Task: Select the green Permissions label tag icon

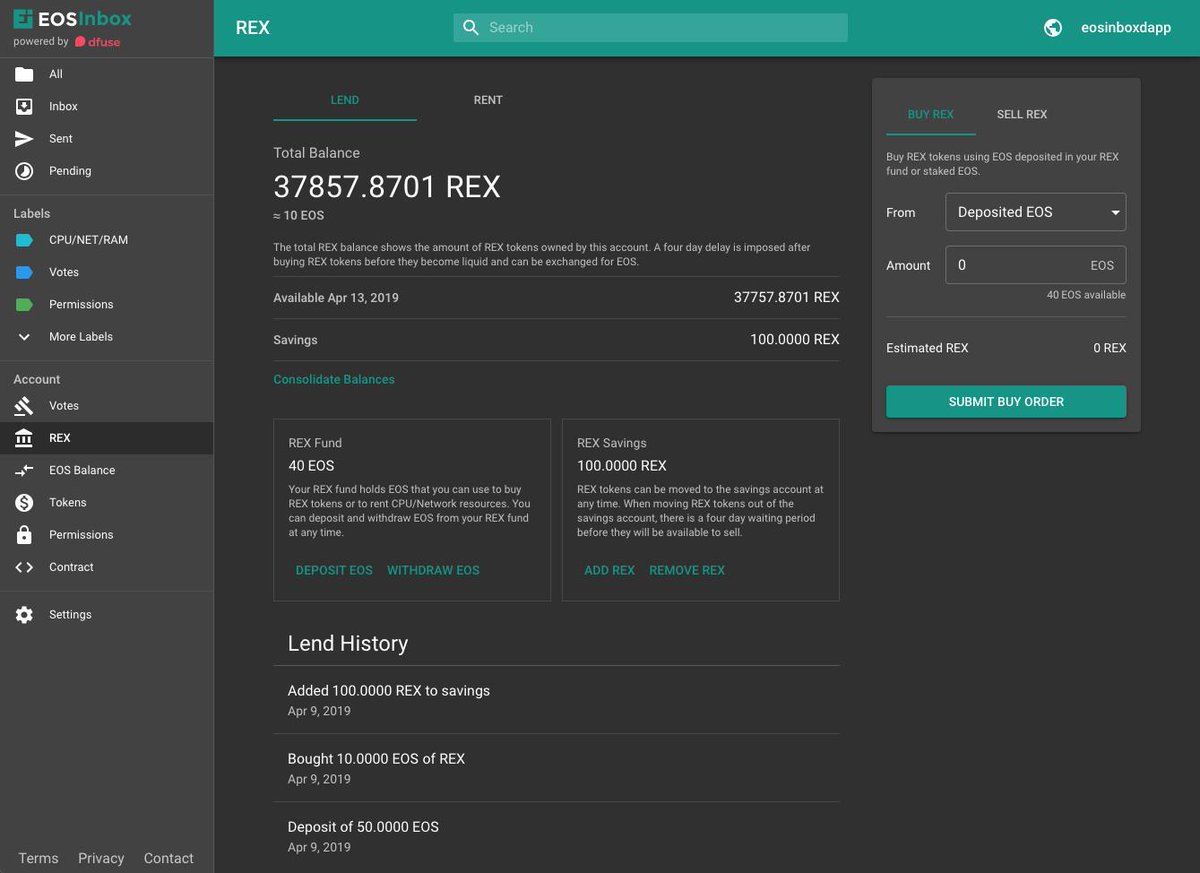Action: click(25, 304)
